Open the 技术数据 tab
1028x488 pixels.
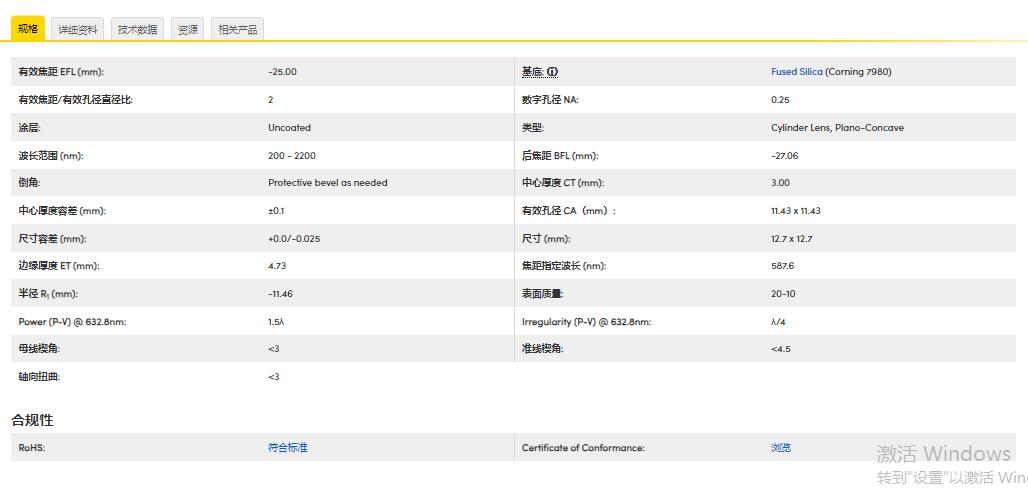138,30
